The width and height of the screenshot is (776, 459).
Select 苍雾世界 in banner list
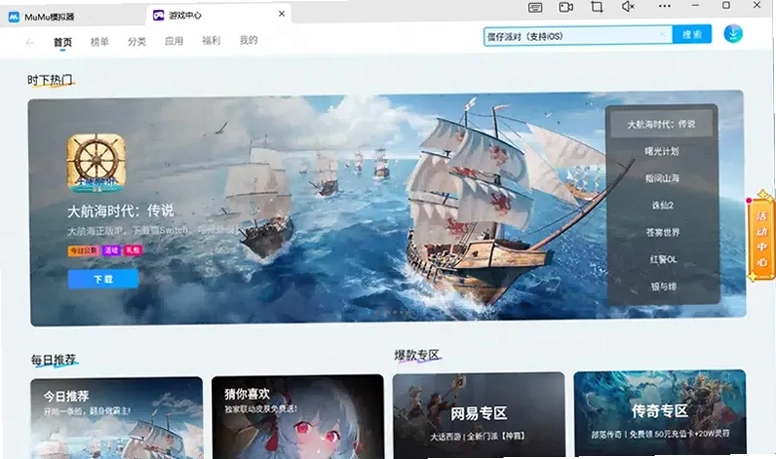point(663,232)
